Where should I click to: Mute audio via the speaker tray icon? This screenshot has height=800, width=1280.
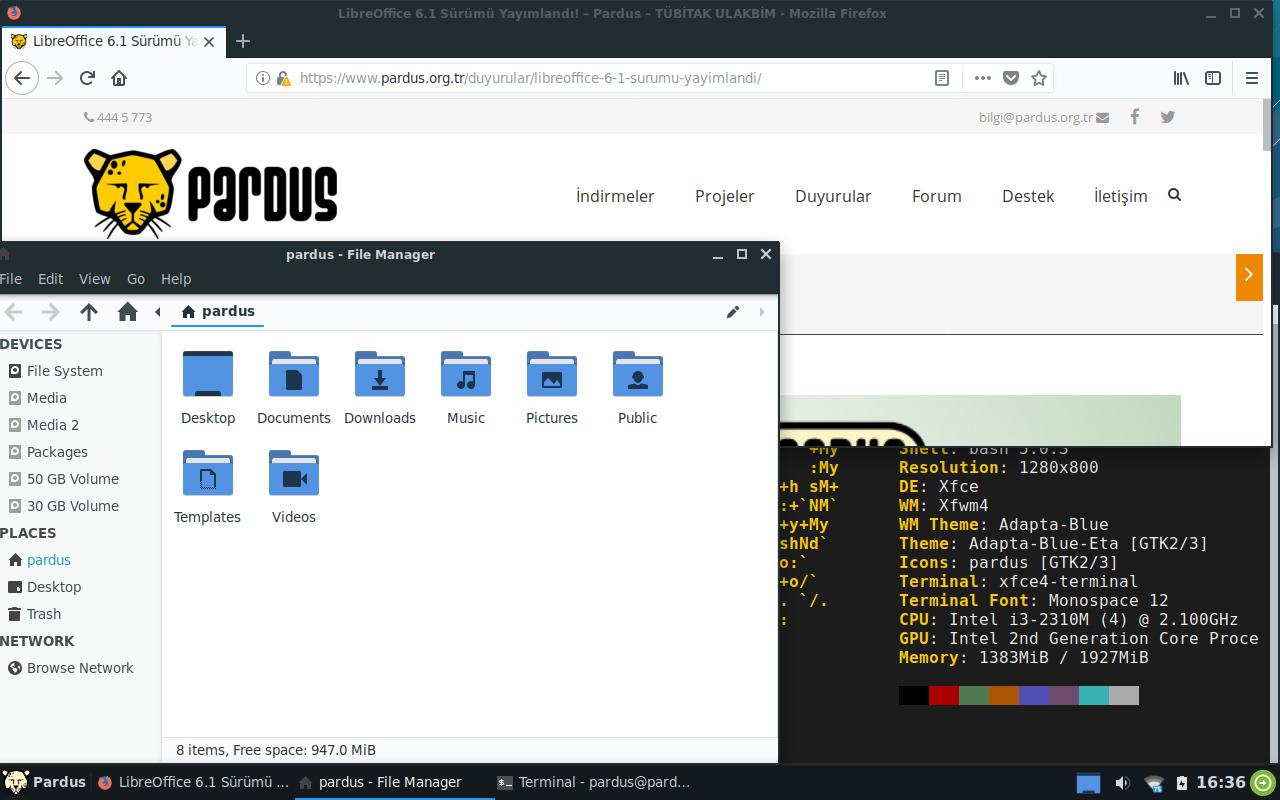click(x=1122, y=783)
